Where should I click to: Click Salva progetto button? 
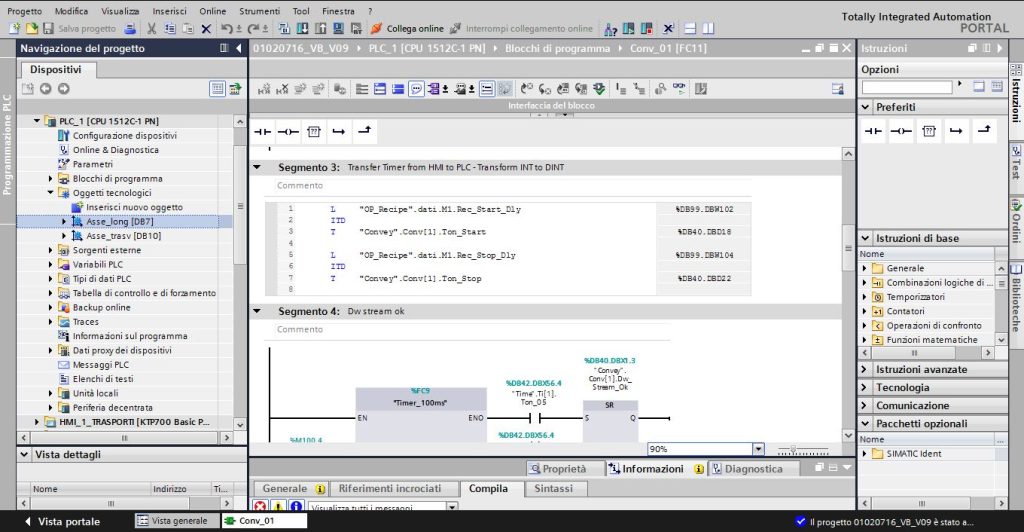pyautogui.click(x=80, y=29)
